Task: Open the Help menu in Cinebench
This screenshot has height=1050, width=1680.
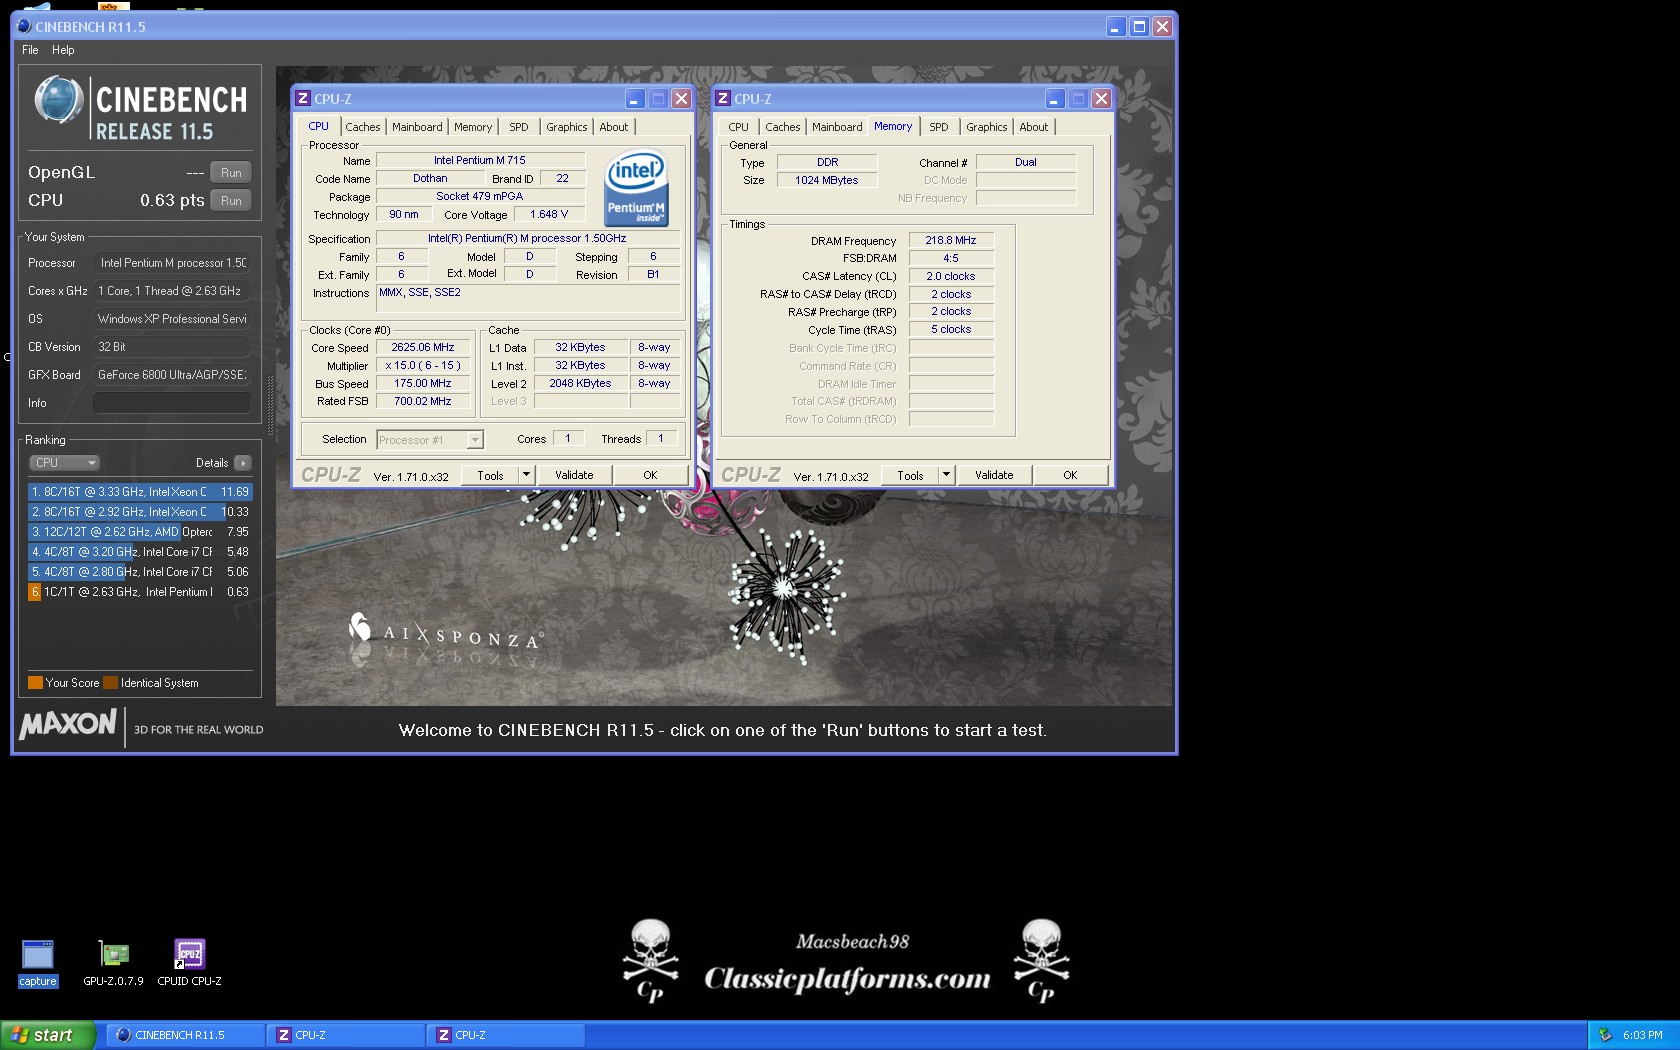Action: coord(63,50)
